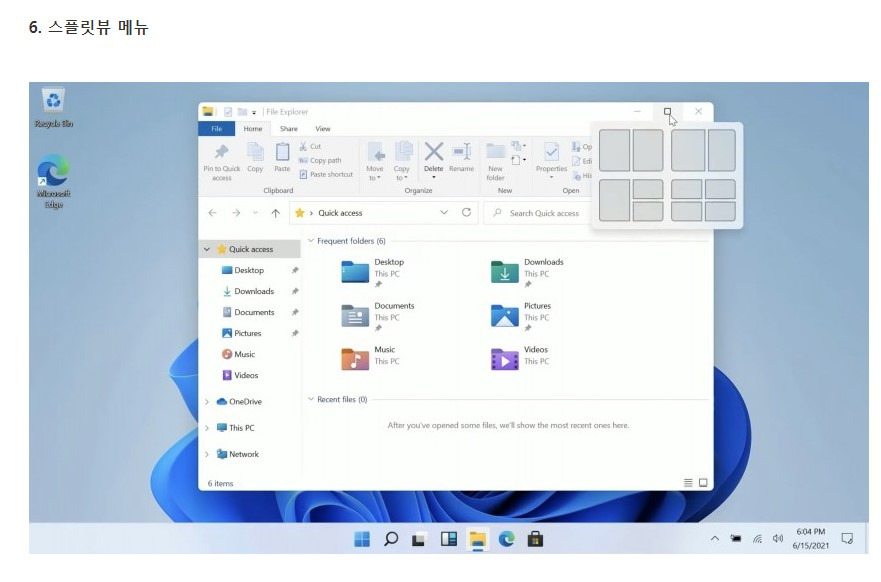Select Downloads in the navigation pane
Screen dimensions: 881x582
click(254, 291)
